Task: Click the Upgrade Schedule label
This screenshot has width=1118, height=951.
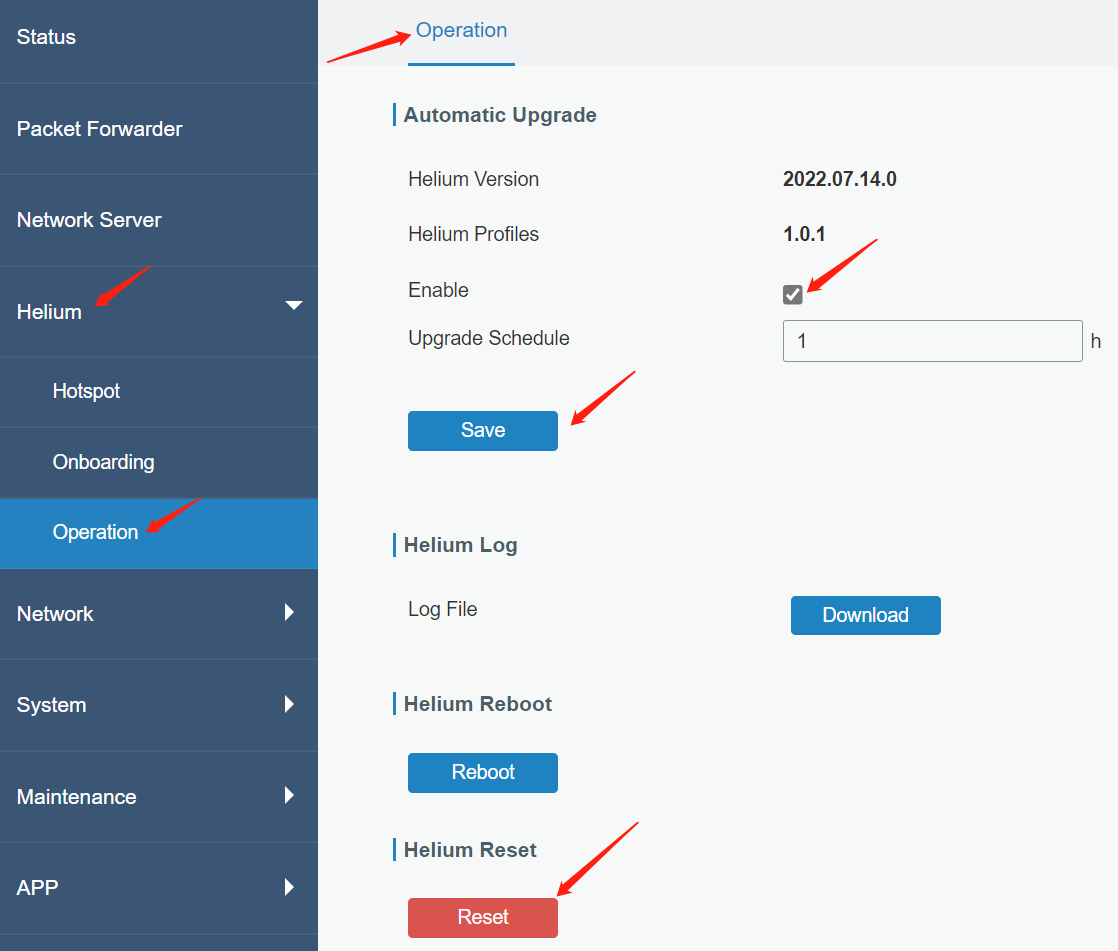Action: coord(488,339)
